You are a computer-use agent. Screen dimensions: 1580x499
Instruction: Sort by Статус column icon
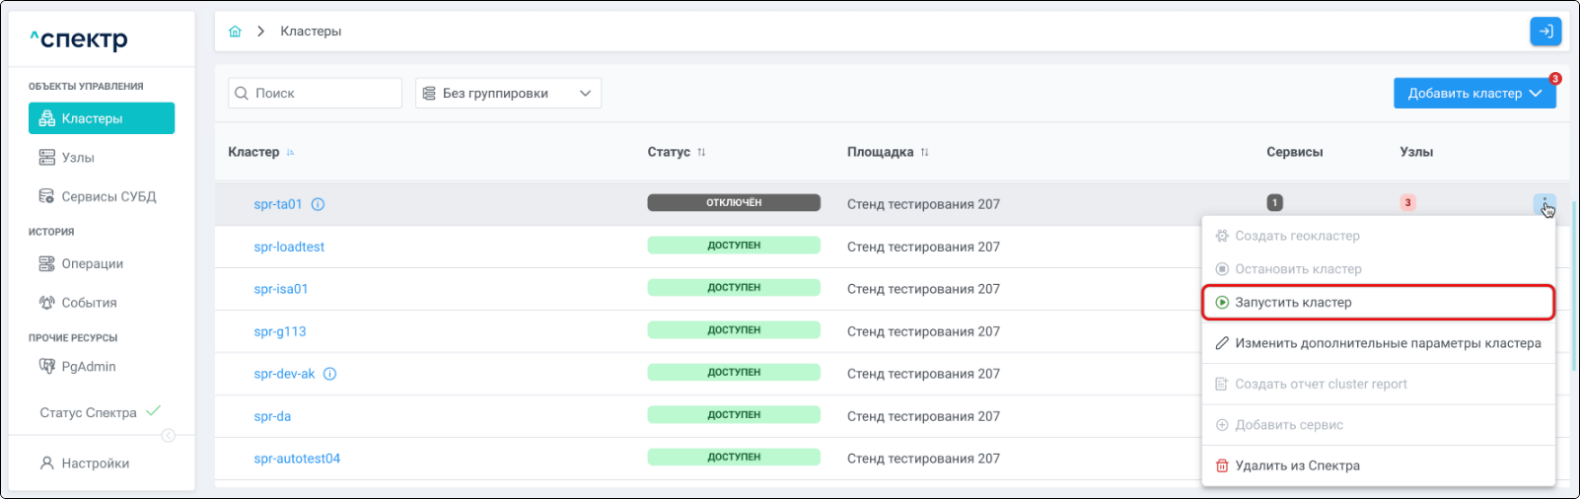(702, 153)
